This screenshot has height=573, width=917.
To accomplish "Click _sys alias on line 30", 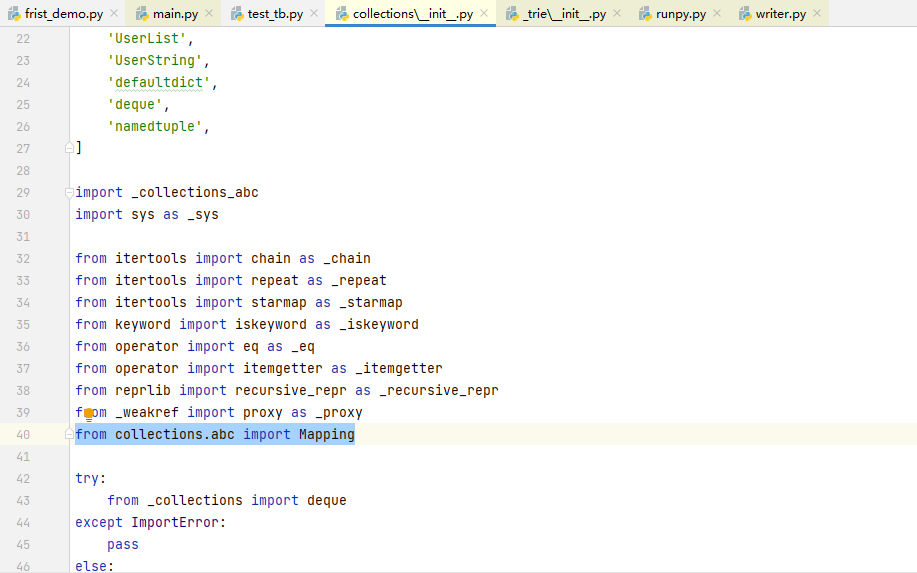I will (203, 215).
